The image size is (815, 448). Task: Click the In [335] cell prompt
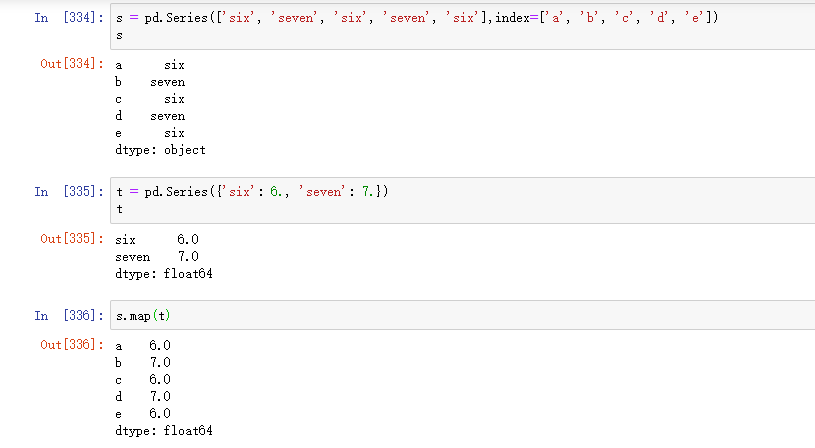coord(68,191)
